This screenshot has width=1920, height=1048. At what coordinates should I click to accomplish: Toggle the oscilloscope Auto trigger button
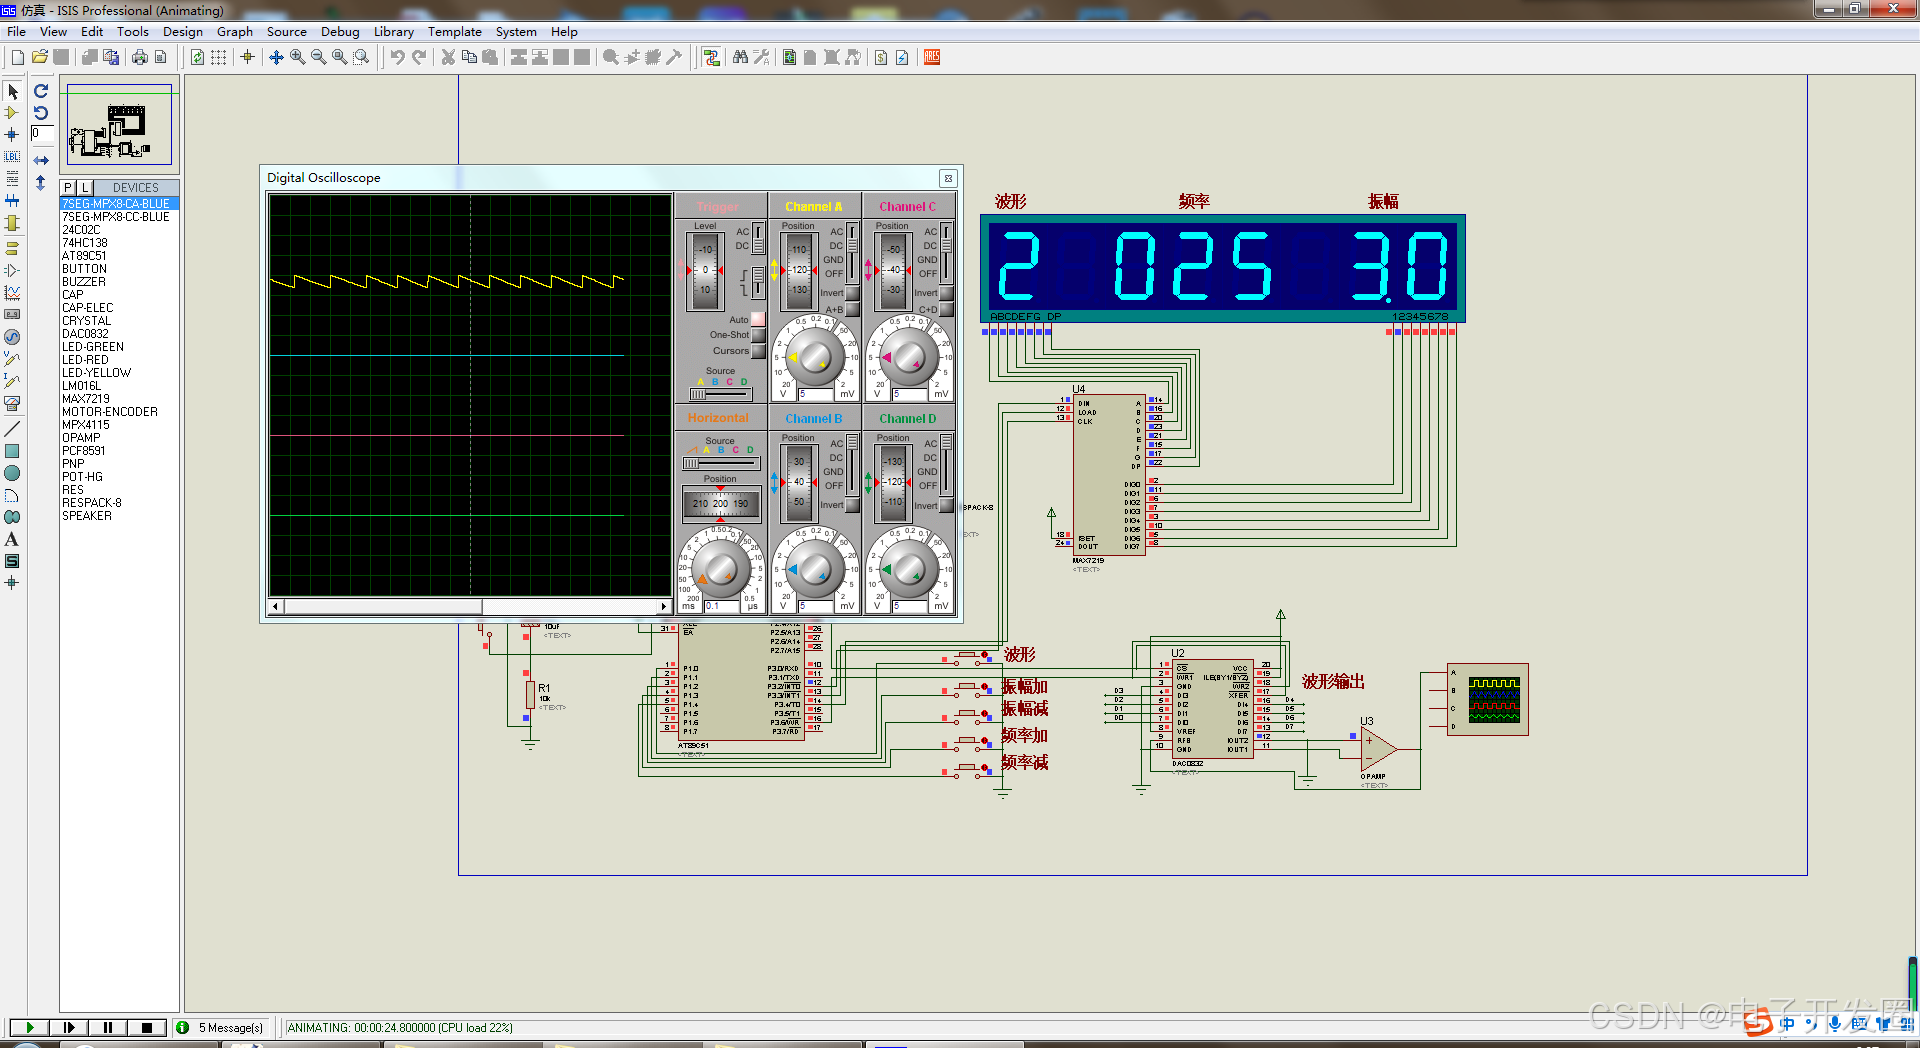(x=758, y=319)
